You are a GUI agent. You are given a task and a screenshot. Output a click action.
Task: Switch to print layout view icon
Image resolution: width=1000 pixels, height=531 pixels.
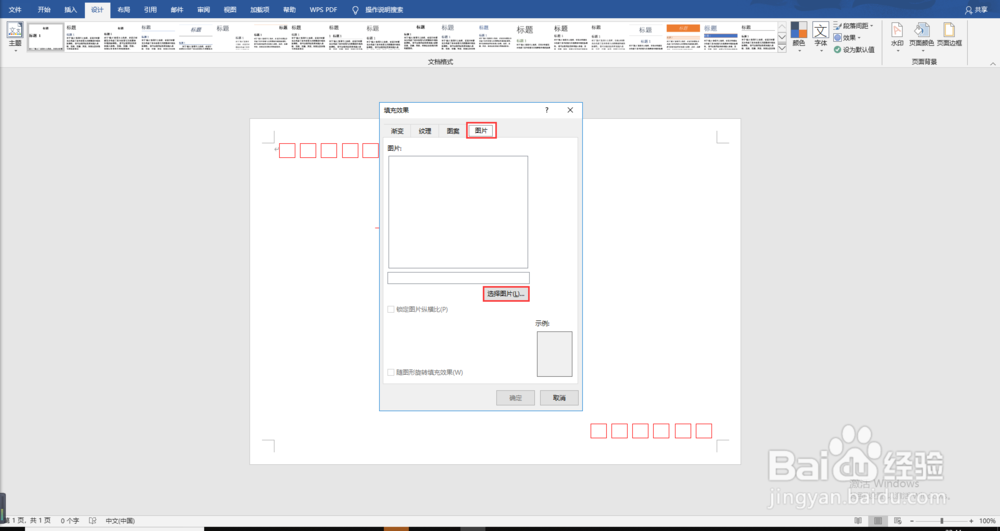pos(878,521)
